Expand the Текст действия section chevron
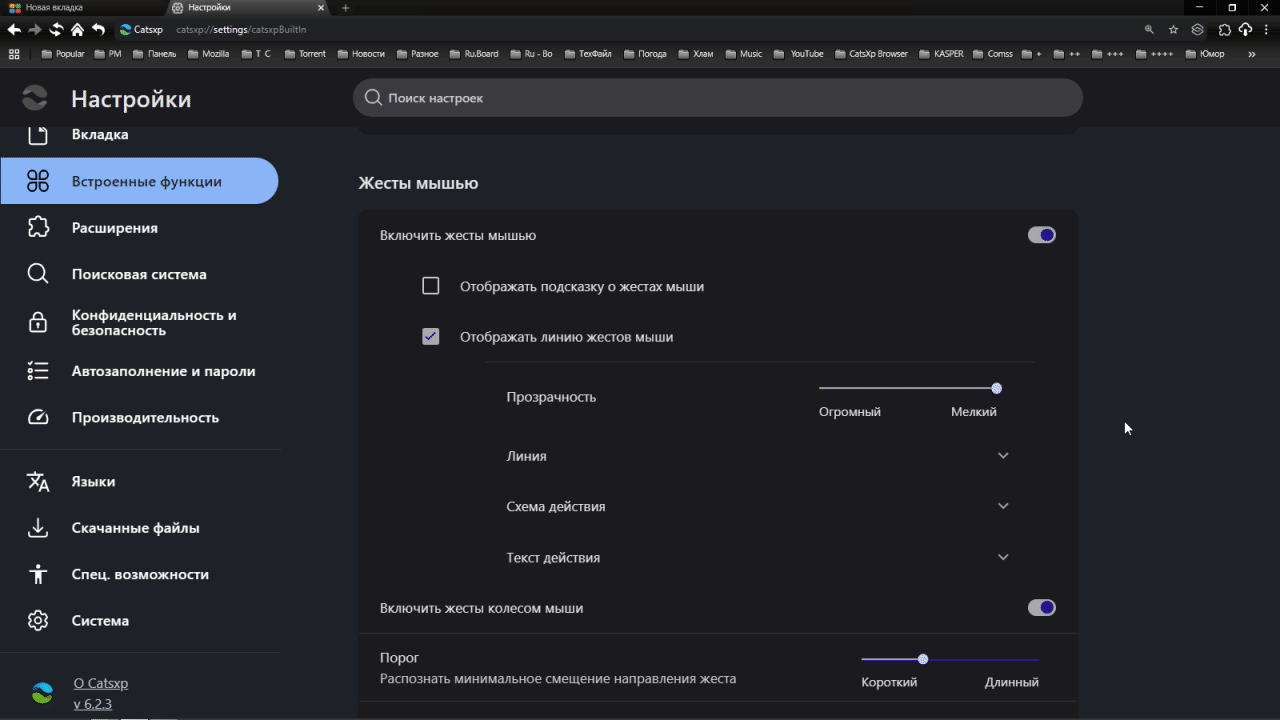1280x720 pixels. click(x=1003, y=557)
